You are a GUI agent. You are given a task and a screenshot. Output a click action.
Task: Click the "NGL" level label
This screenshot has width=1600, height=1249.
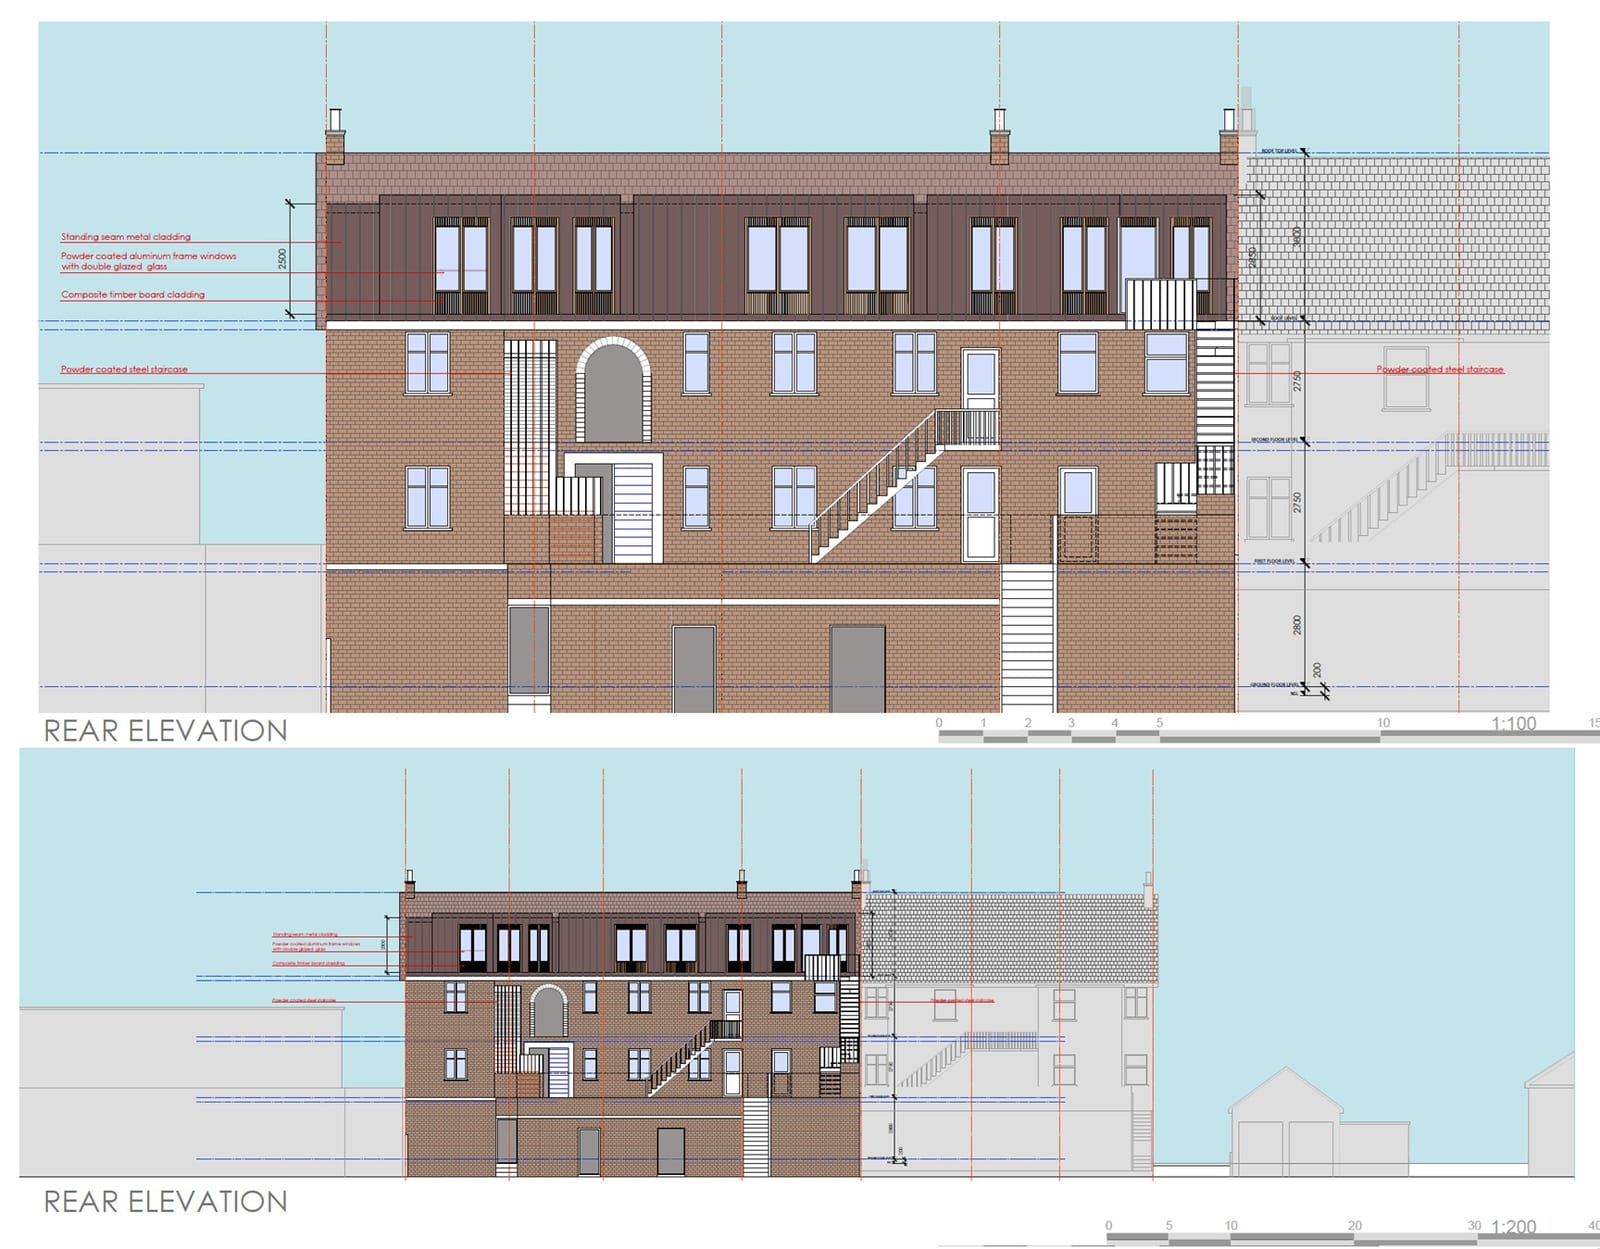pos(1295,693)
